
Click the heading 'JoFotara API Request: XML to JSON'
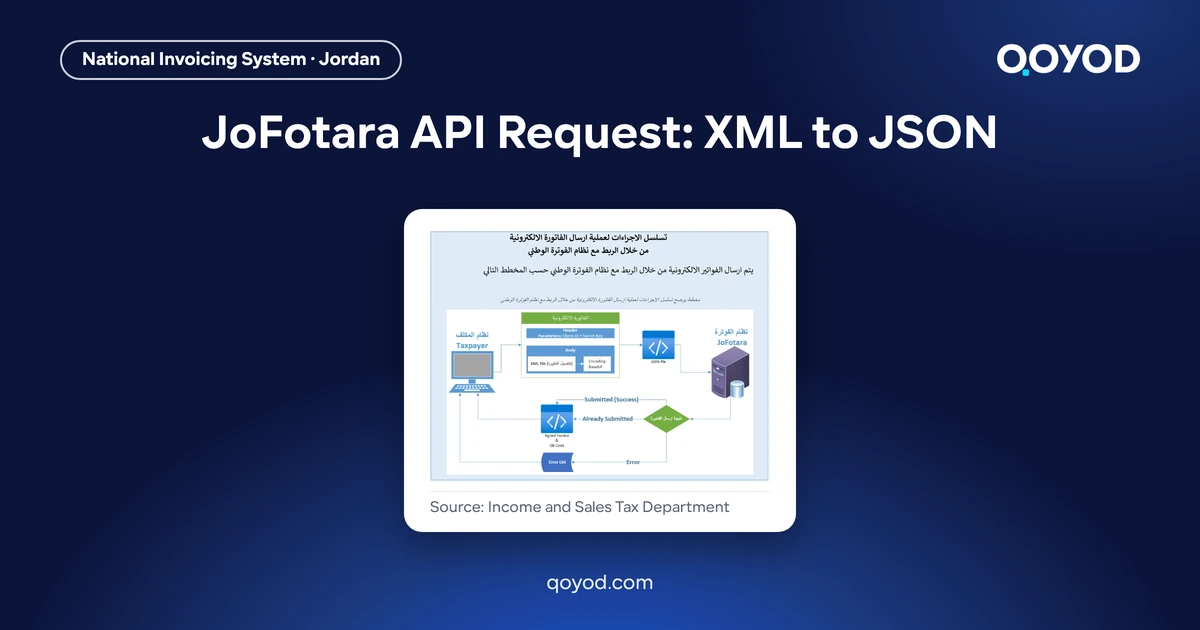(x=600, y=133)
